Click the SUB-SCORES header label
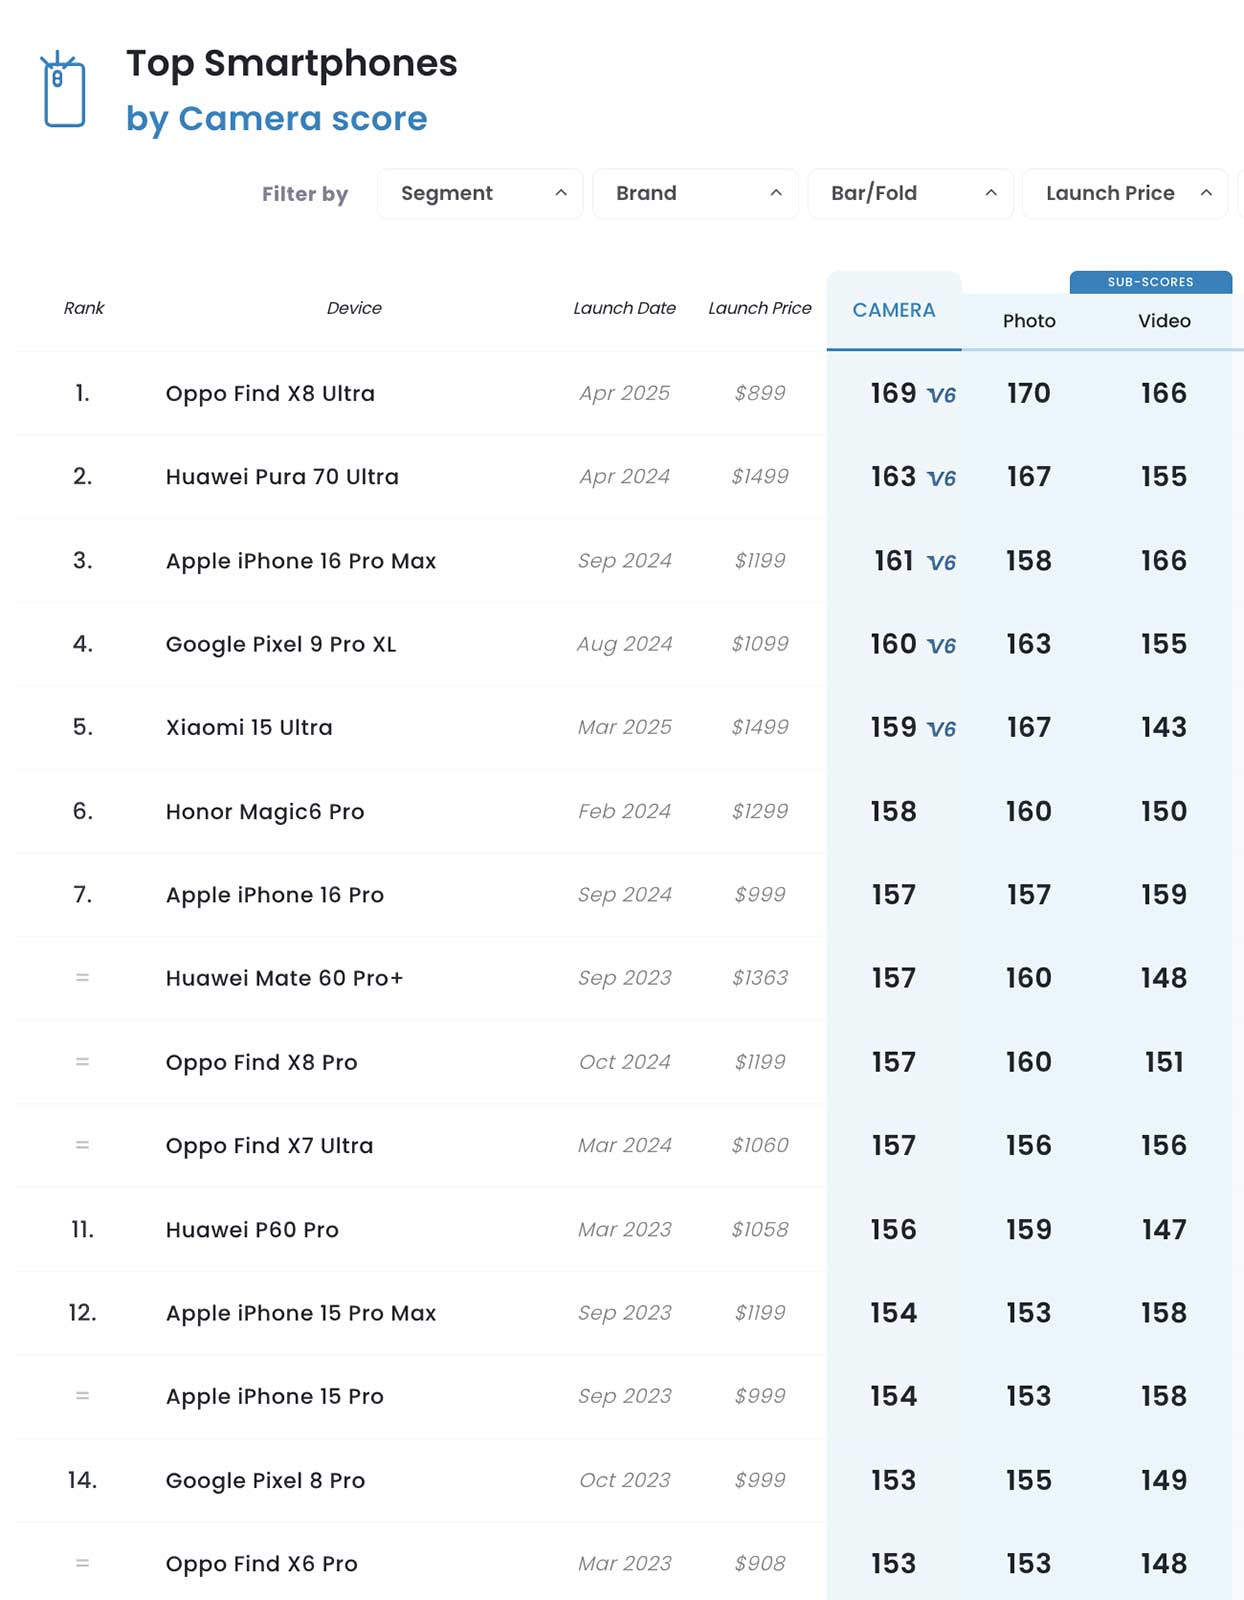 1150,282
